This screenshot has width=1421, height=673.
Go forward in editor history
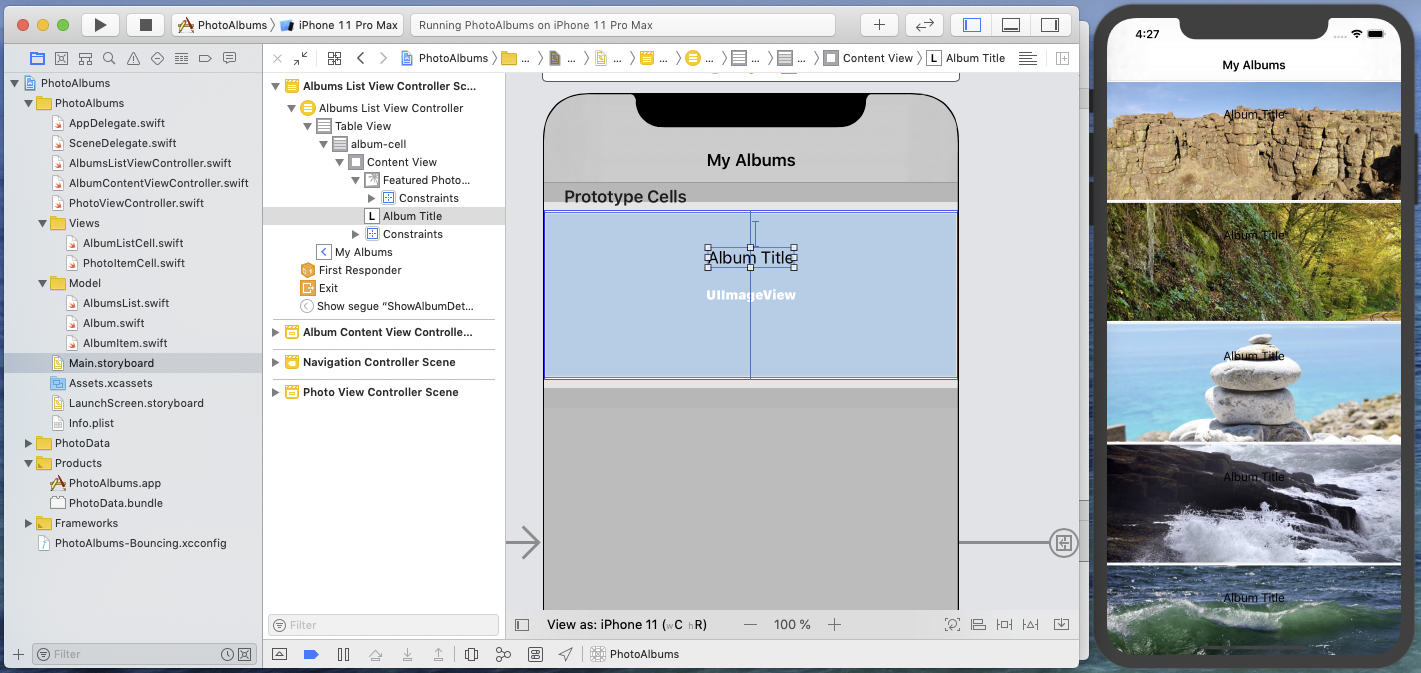pyautogui.click(x=383, y=58)
